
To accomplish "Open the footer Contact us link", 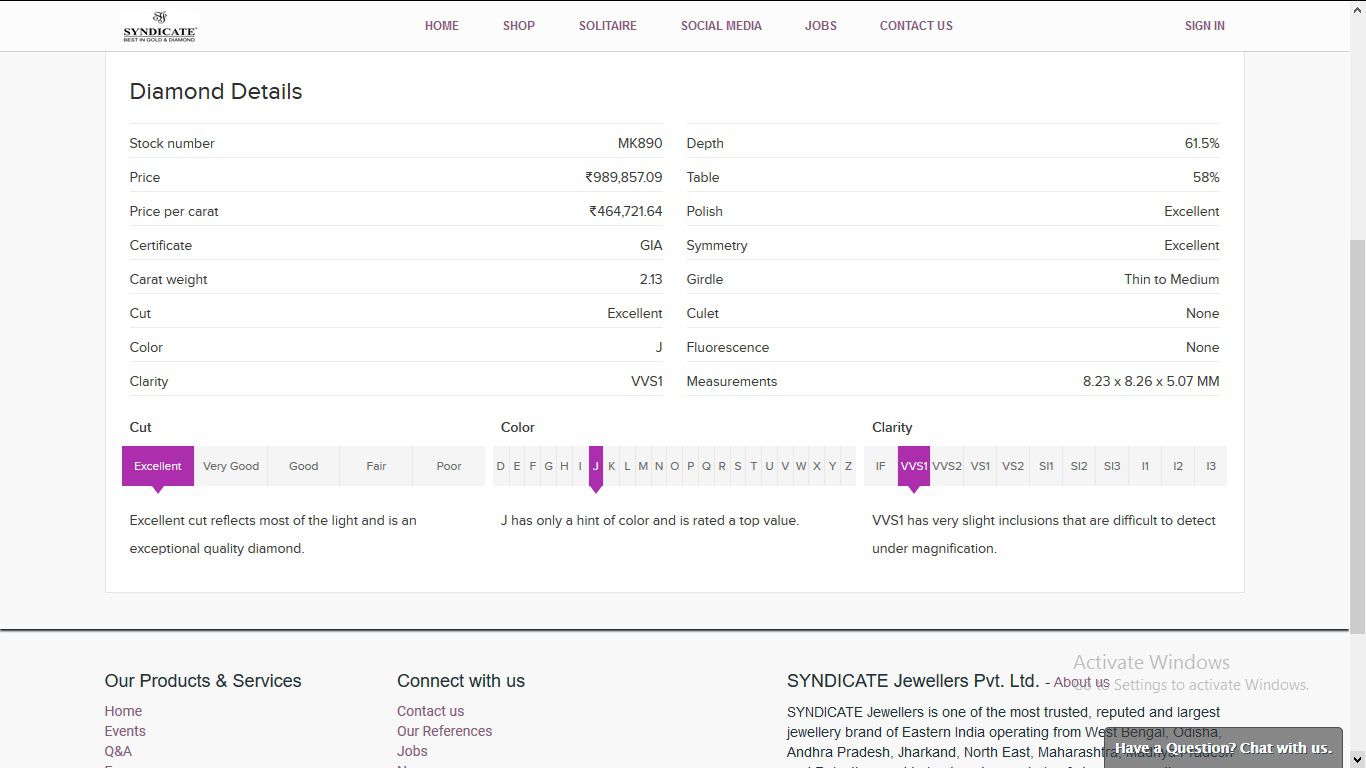I will point(430,711).
